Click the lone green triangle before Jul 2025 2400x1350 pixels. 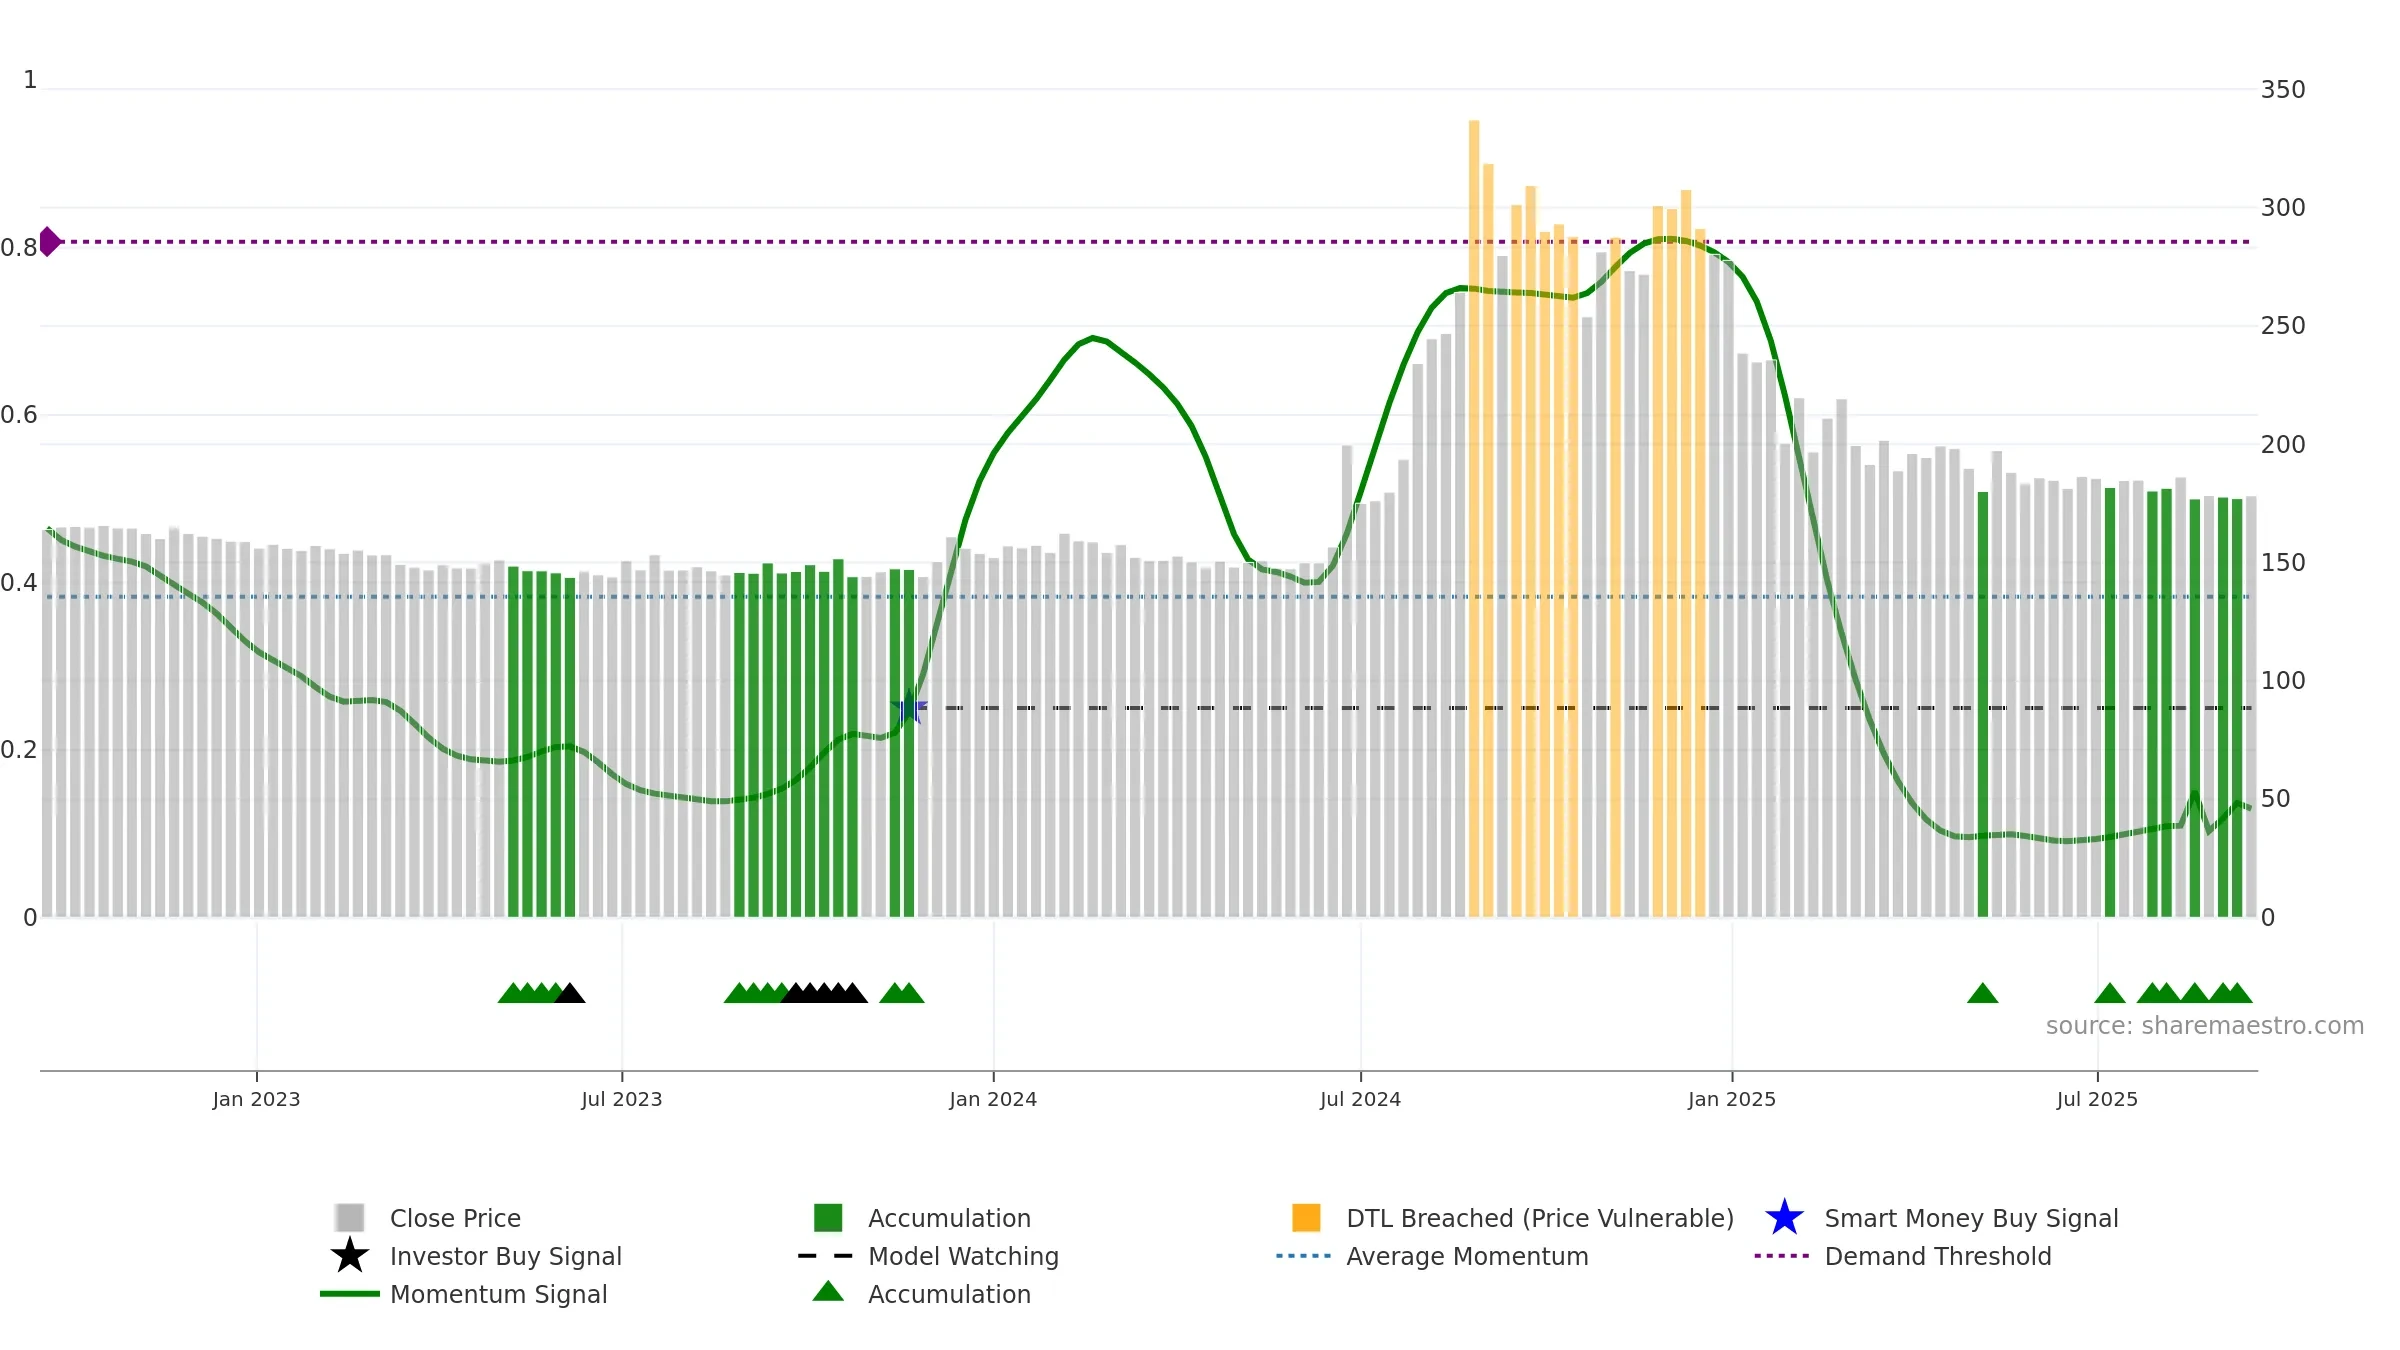[x=1982, y=993]
